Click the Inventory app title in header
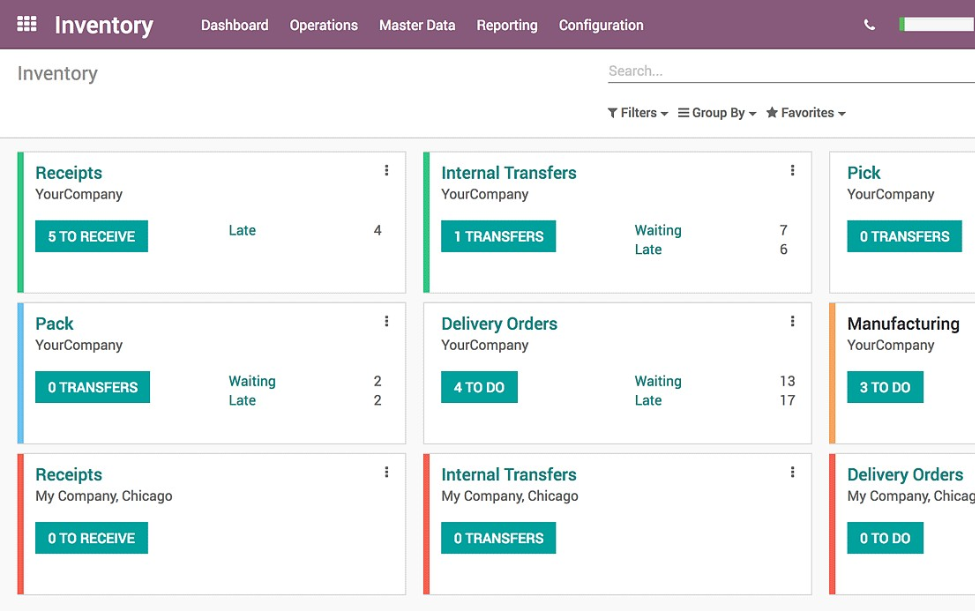Viewport: 975px width, 611px height. [x=104, y=25]
